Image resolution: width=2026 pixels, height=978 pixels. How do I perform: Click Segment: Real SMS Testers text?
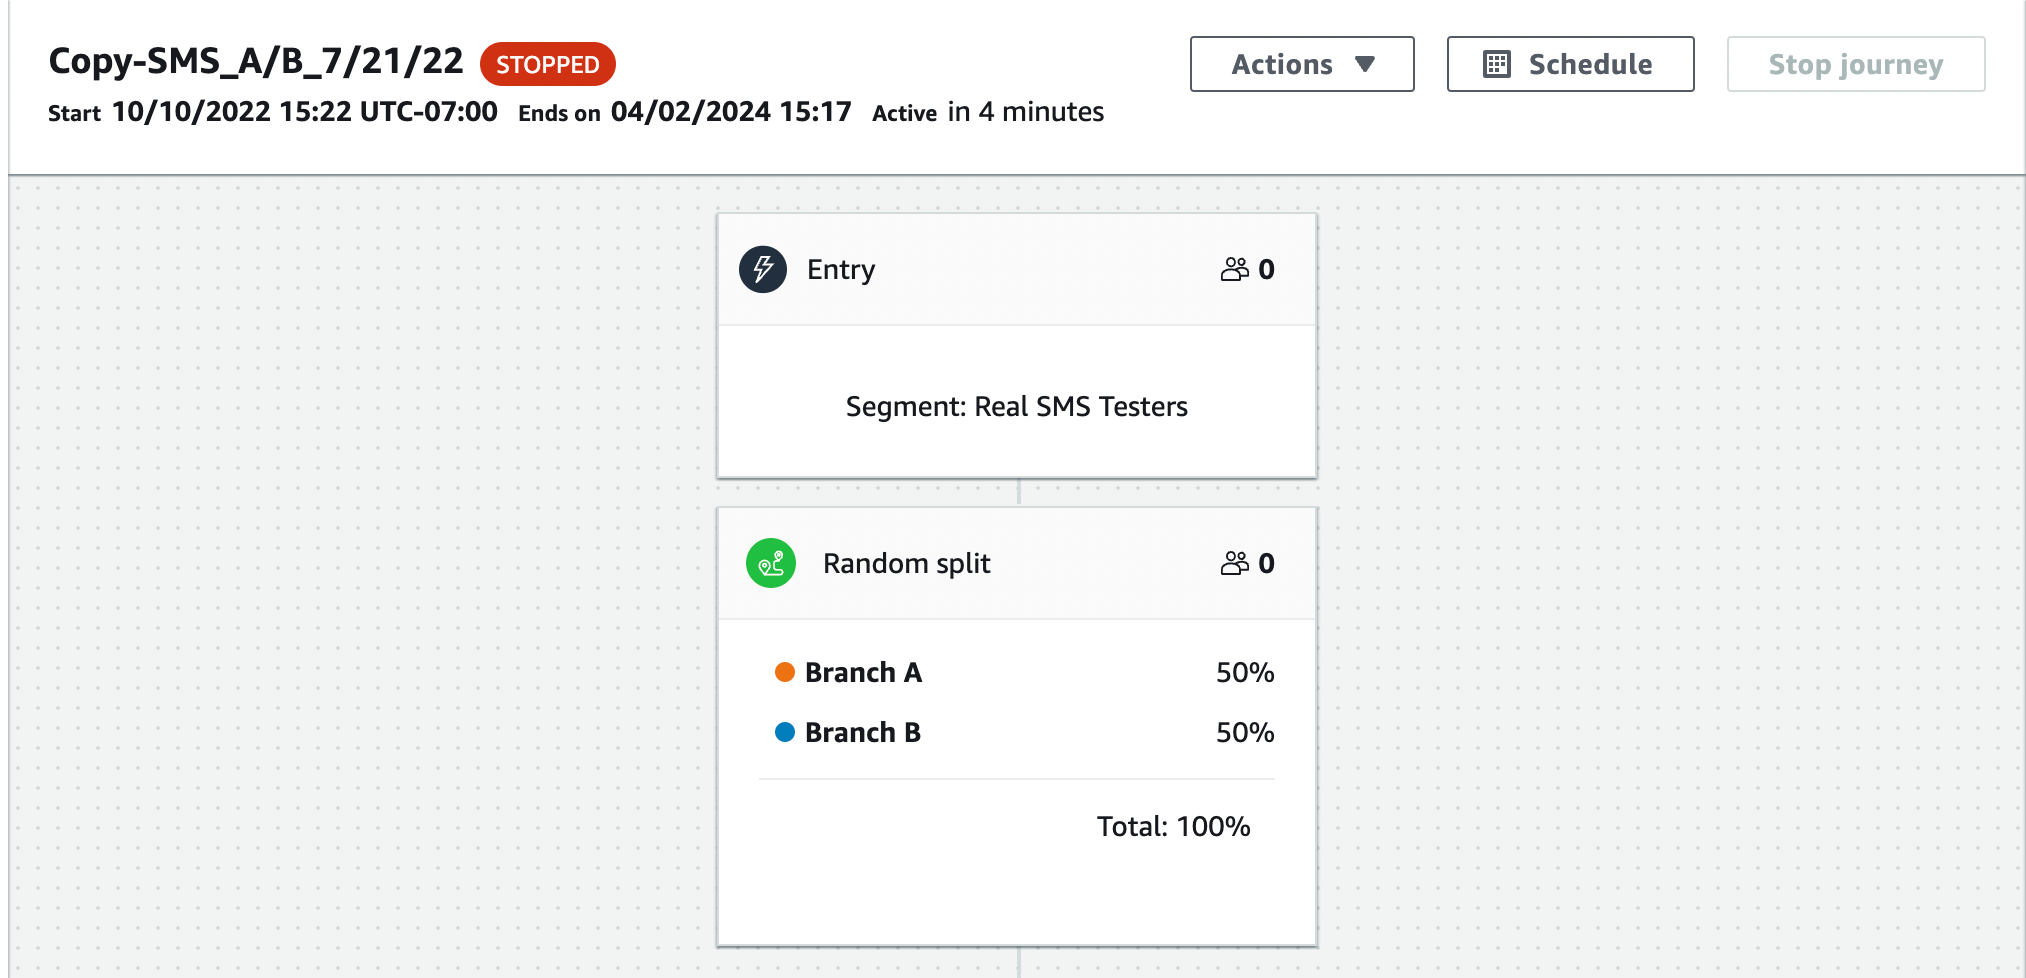pos(1016,406)
